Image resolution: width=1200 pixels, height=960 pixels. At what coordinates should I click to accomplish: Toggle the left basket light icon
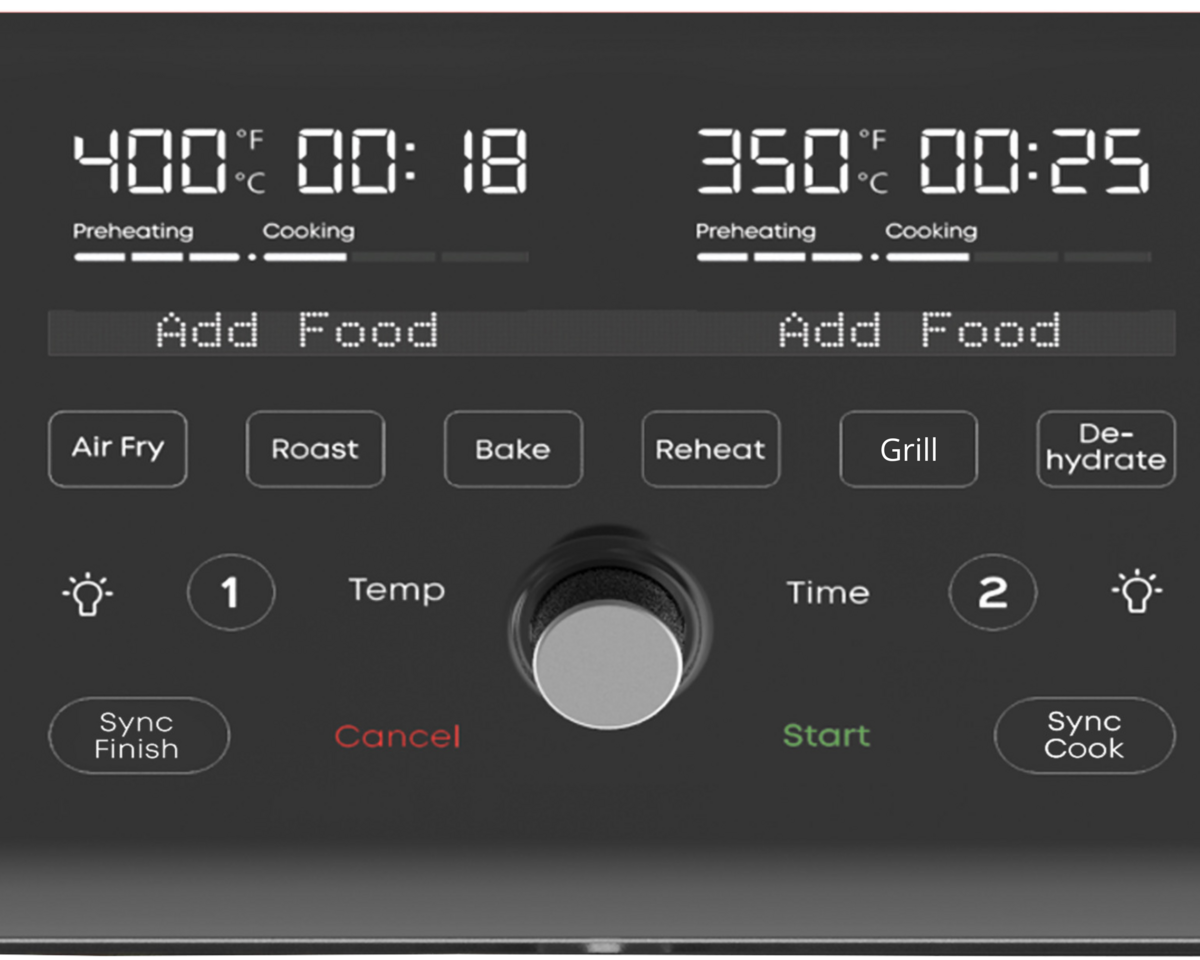[x=87, y=593]
